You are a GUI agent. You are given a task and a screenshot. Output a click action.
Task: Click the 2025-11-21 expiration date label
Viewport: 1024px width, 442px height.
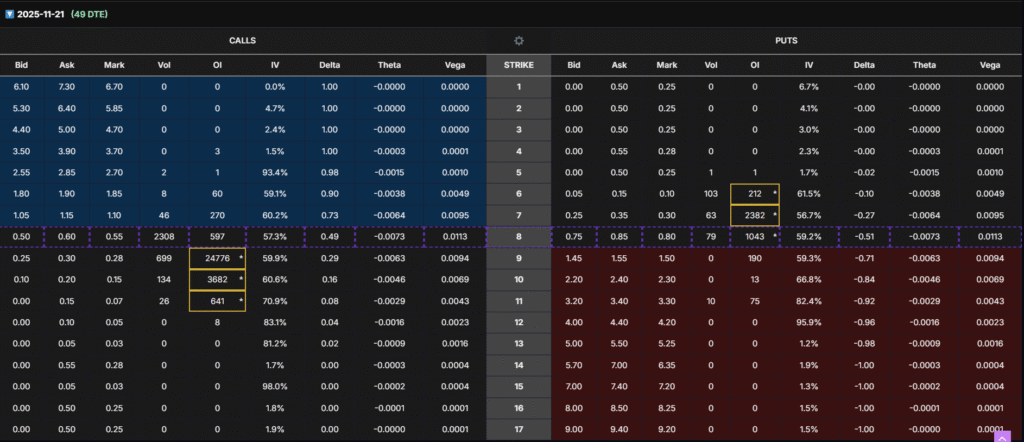tap(44, 15)
